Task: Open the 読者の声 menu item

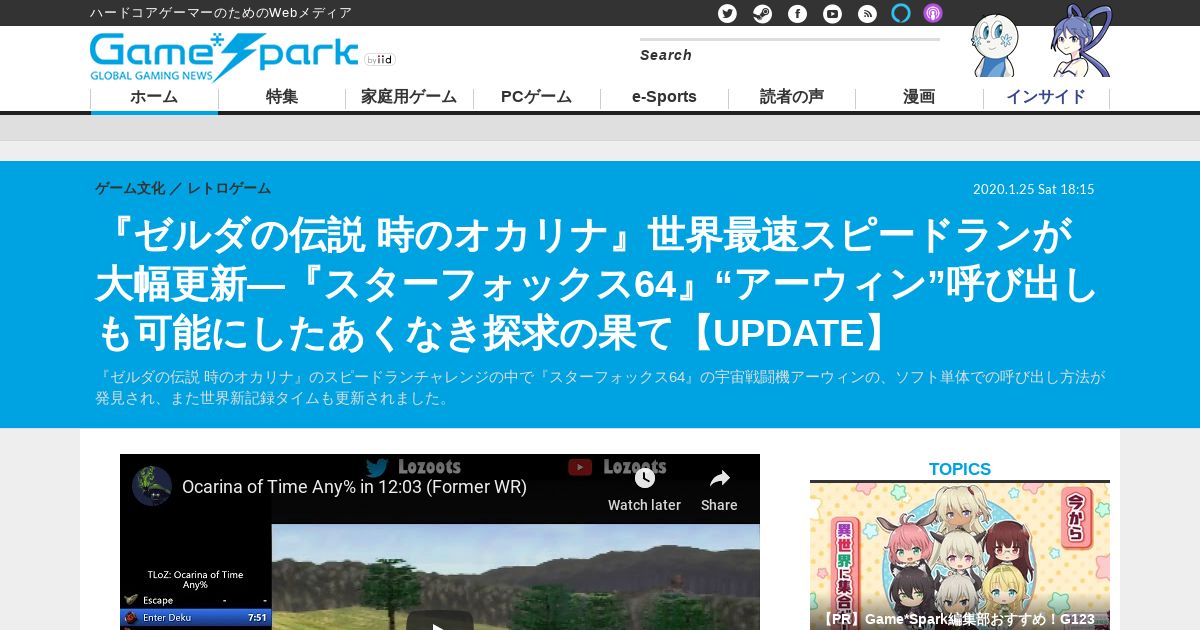Action: coord(792,97)
